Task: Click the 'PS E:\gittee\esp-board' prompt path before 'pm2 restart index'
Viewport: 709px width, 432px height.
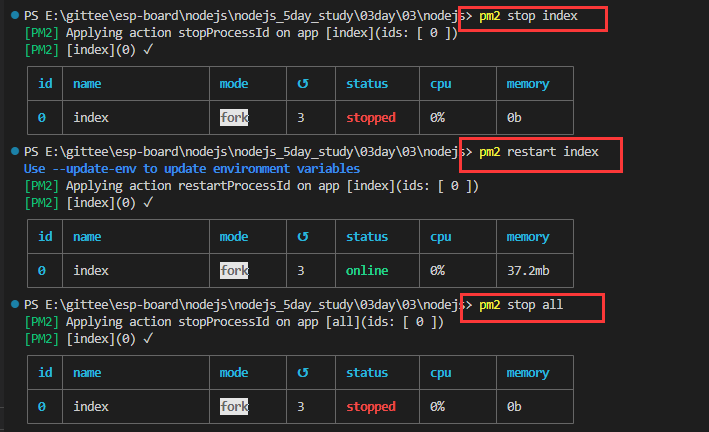Action: click(247, 152)
